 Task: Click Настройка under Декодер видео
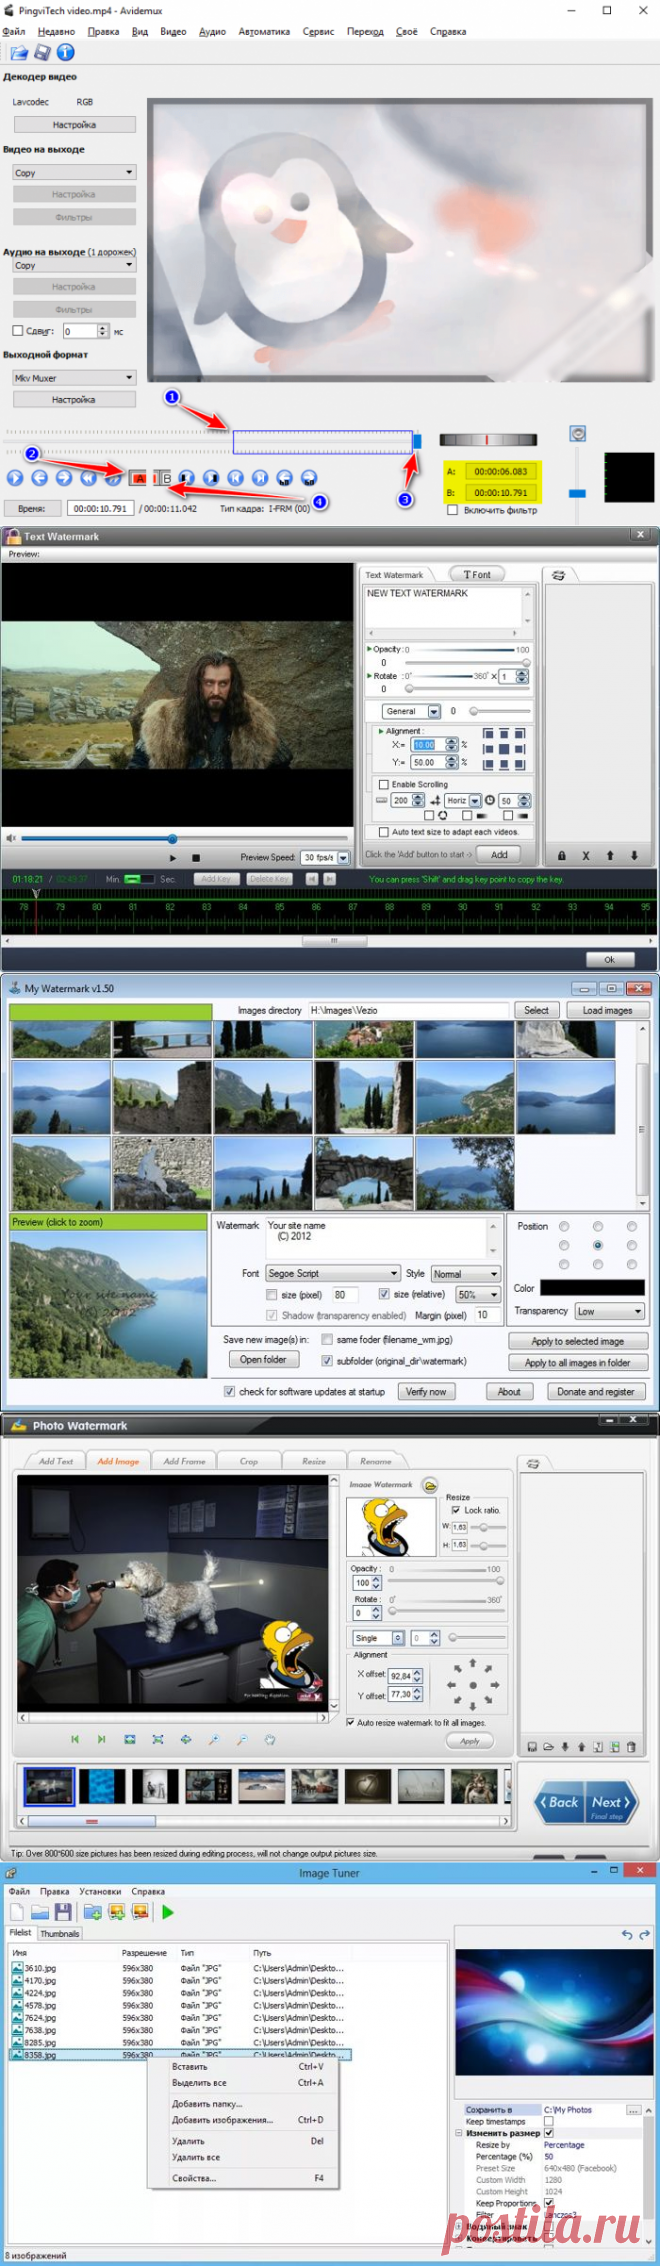pos(74,125)
